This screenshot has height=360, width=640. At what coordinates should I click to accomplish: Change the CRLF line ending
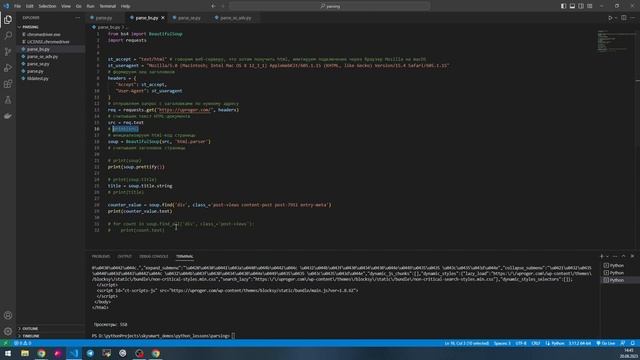click(x=536, y=343)
